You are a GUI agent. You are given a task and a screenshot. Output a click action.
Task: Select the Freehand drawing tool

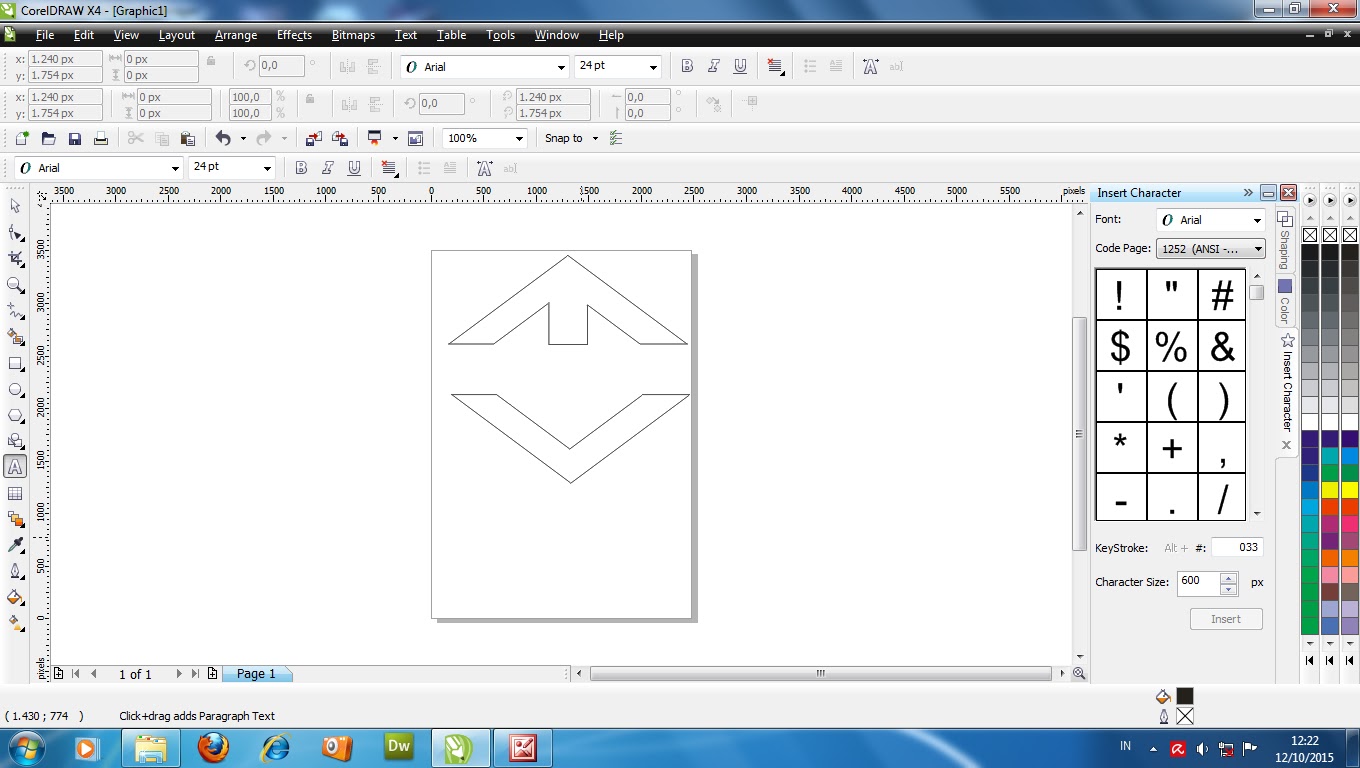pos(15,310)
